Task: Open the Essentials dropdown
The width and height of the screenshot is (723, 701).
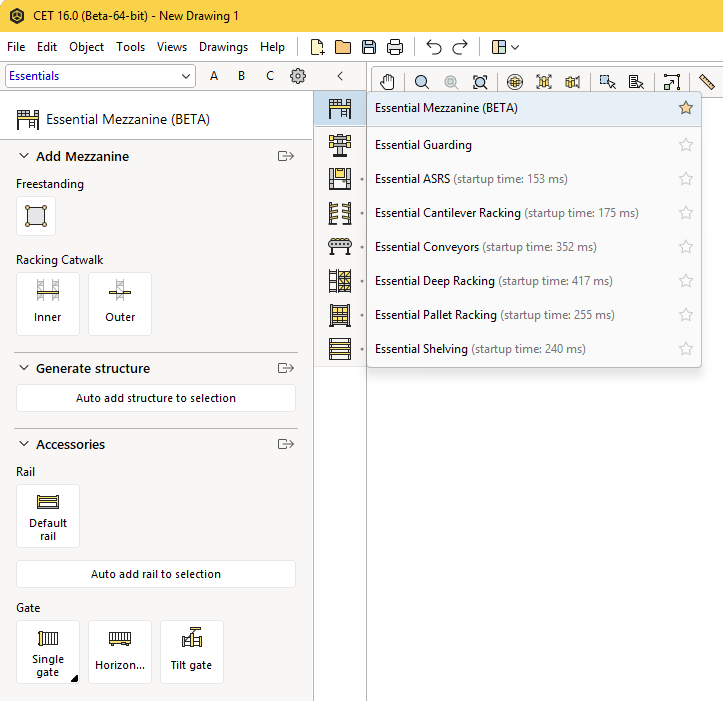Action: pos(100,76)
